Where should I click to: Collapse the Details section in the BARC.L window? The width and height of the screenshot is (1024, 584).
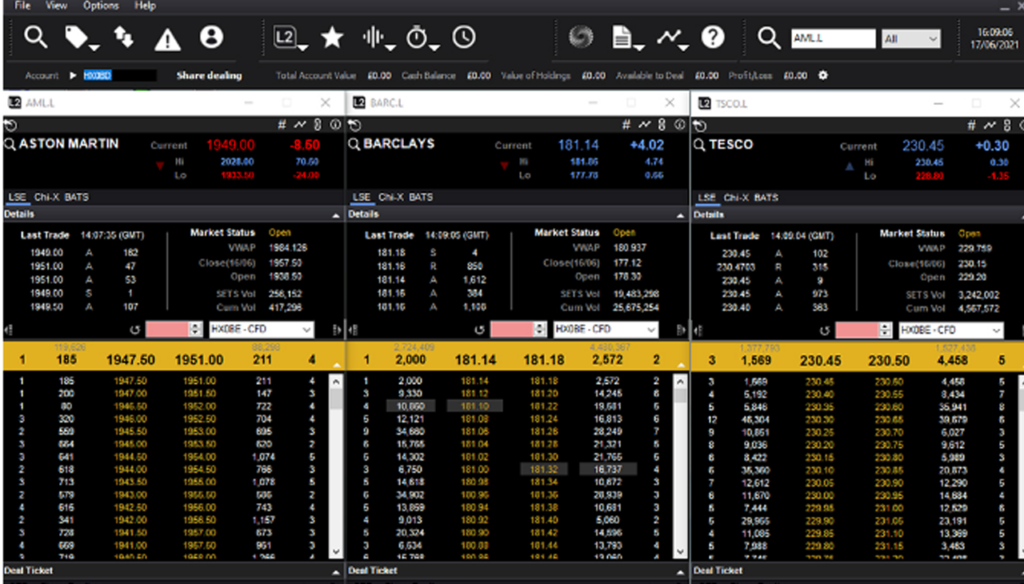[680, 215]
